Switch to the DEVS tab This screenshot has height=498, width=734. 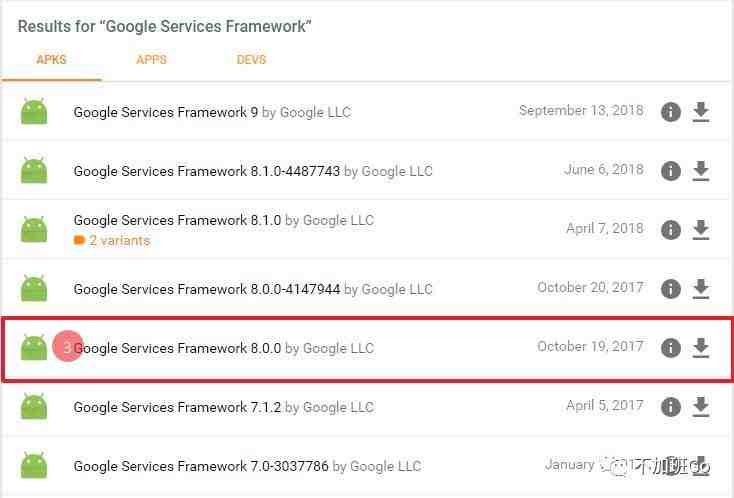click(251, 60)
